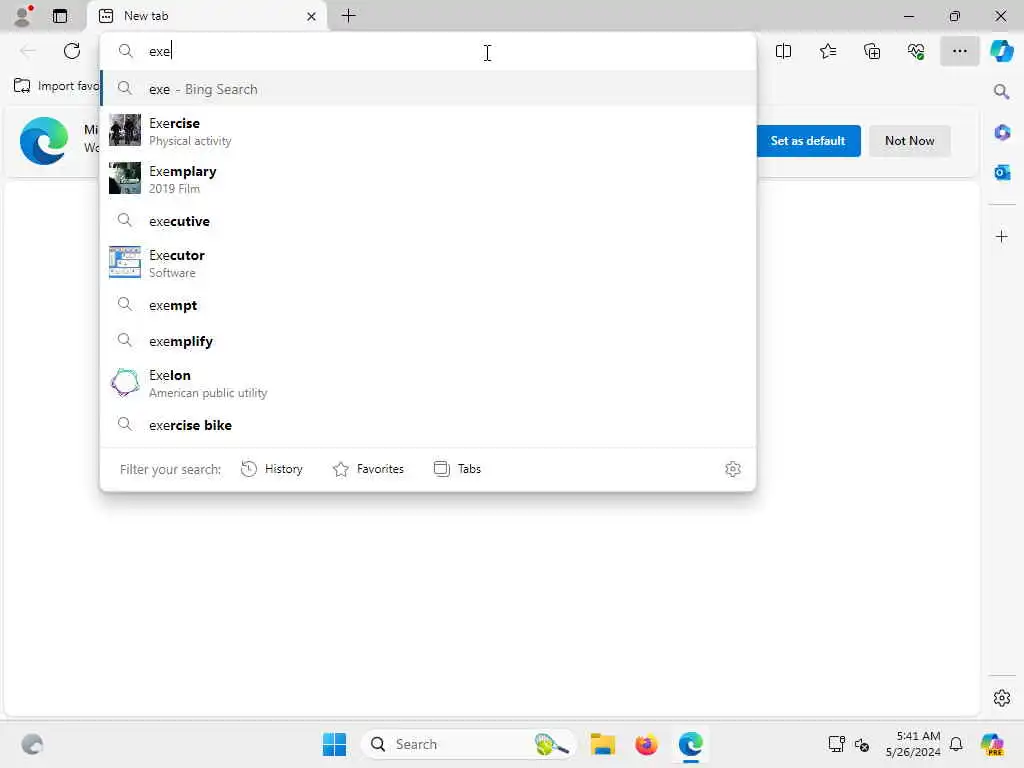Click the address bar containing 'exe'
1024x768 pixels.
428,51
